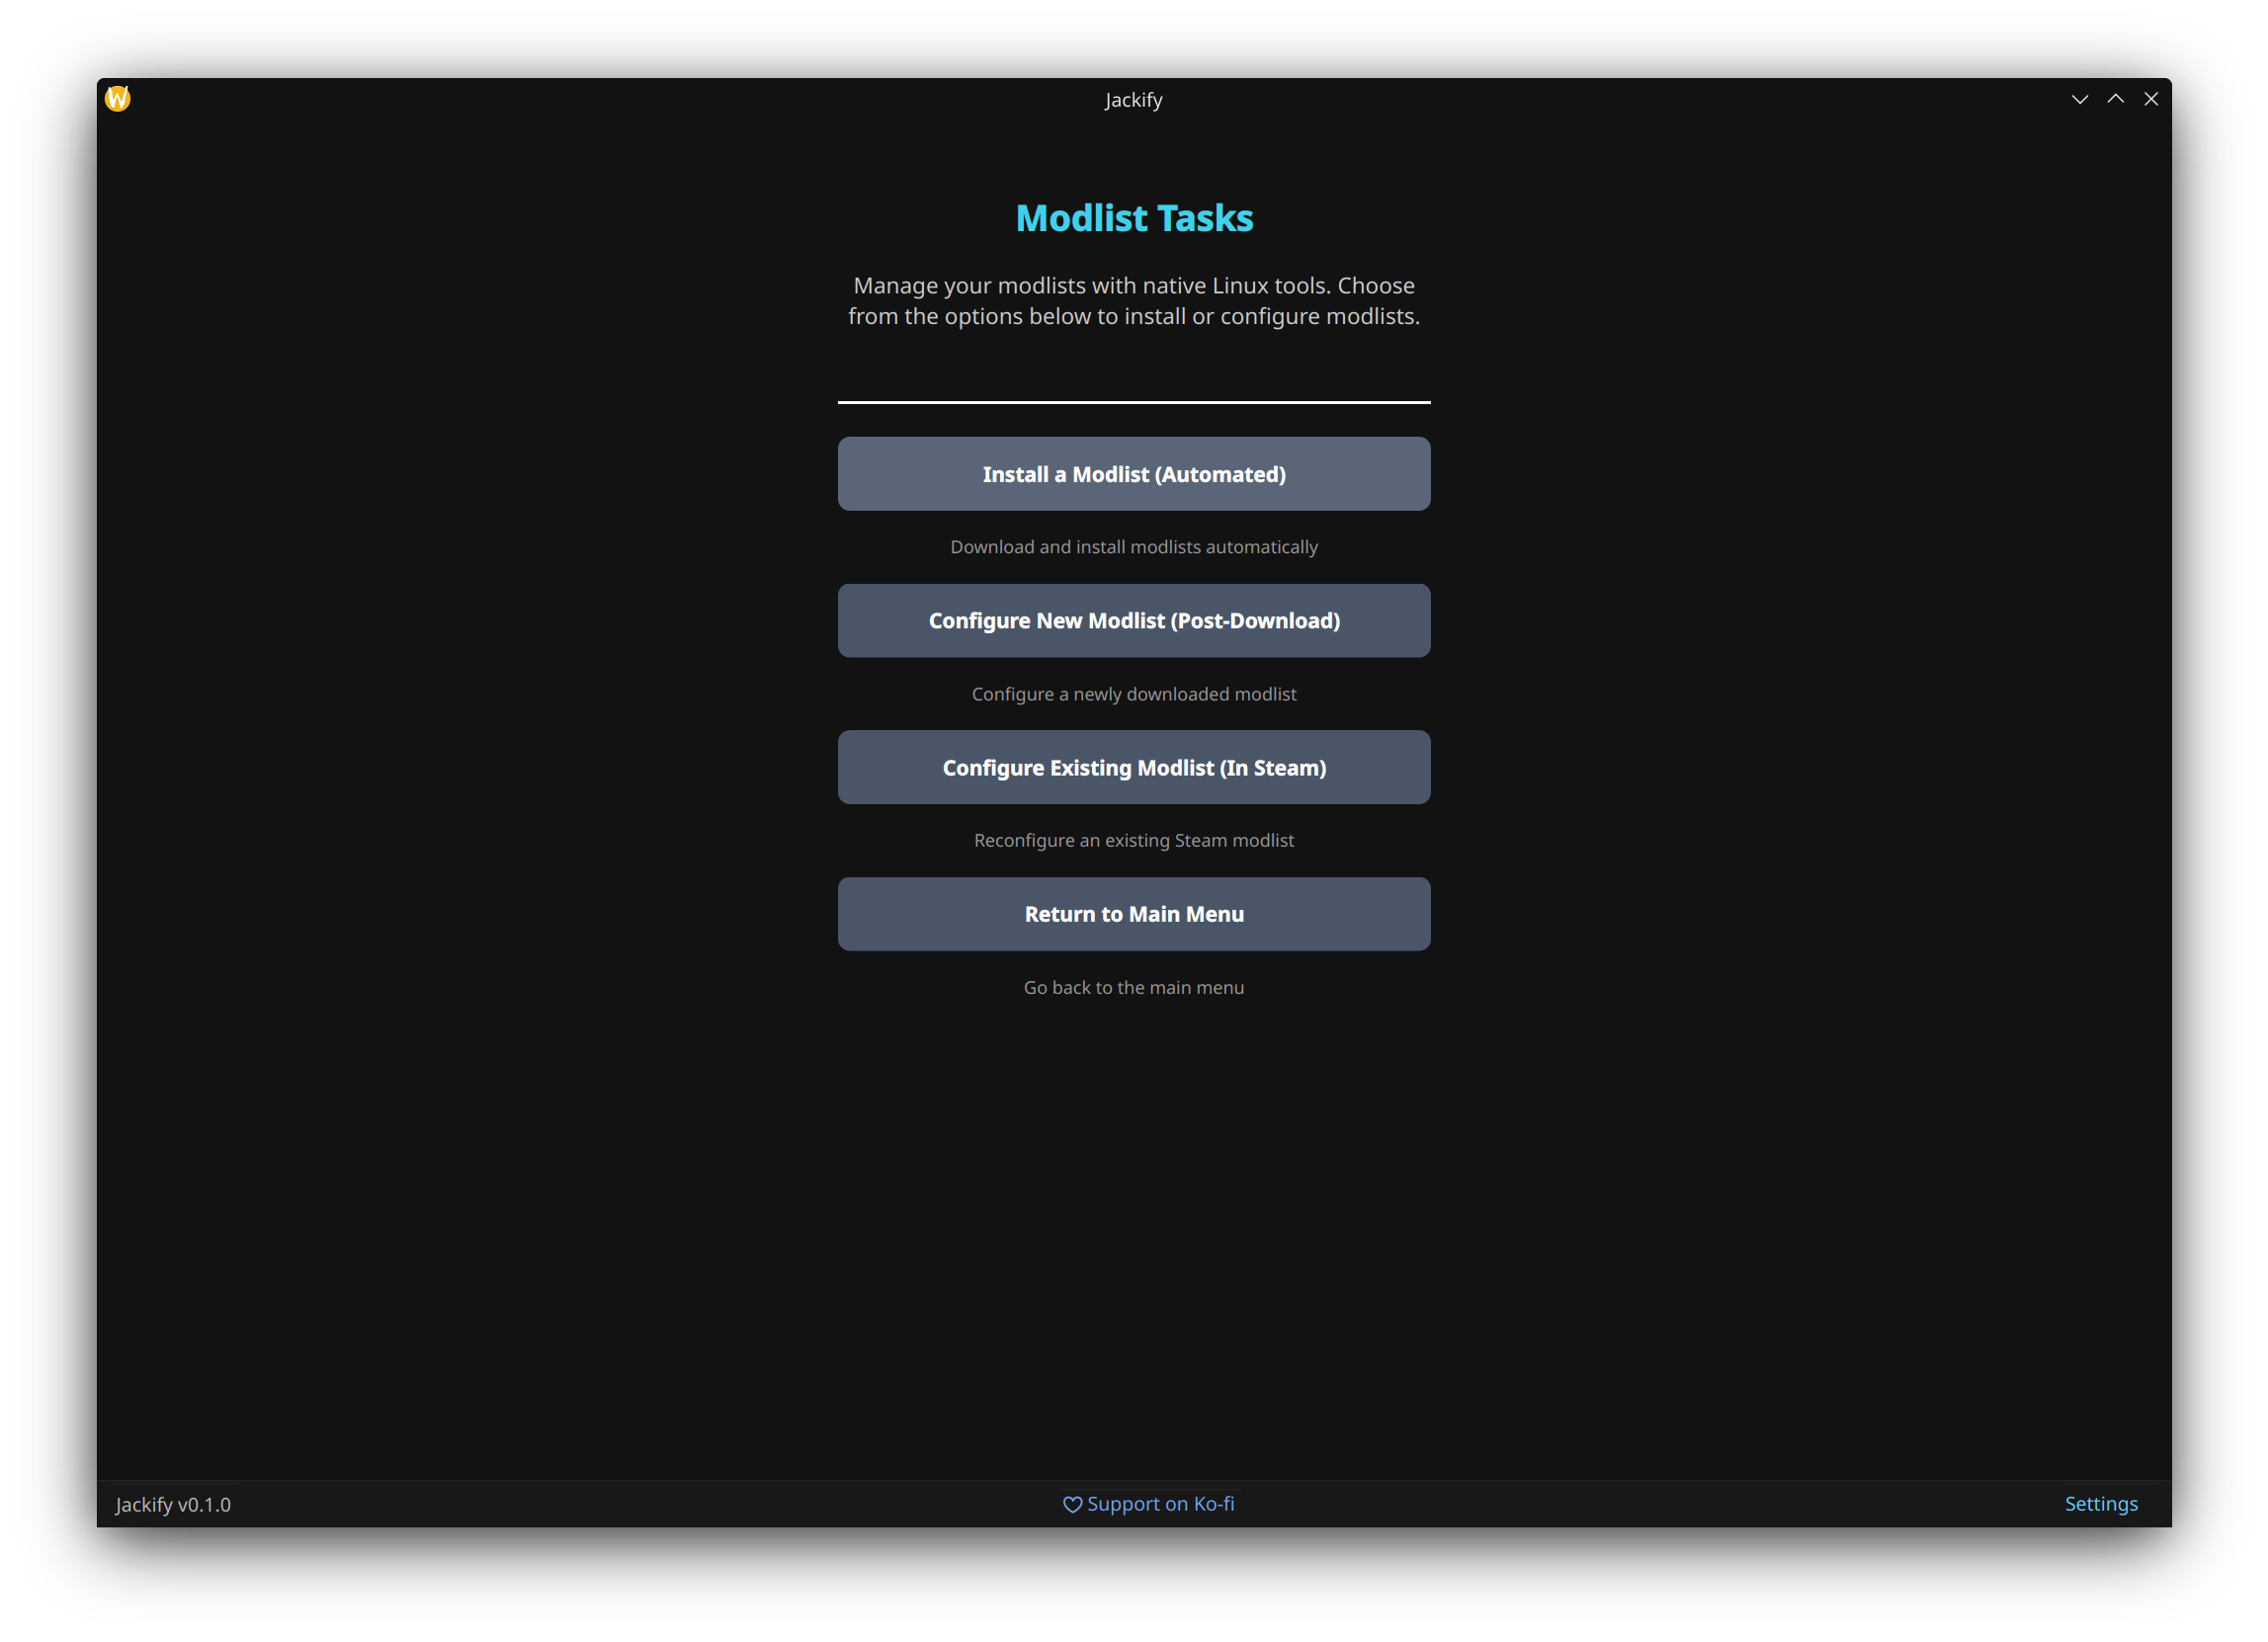
Task: Click the Jackify app icon in title bar
Action: pyautogui.click(x=118, y=98)
